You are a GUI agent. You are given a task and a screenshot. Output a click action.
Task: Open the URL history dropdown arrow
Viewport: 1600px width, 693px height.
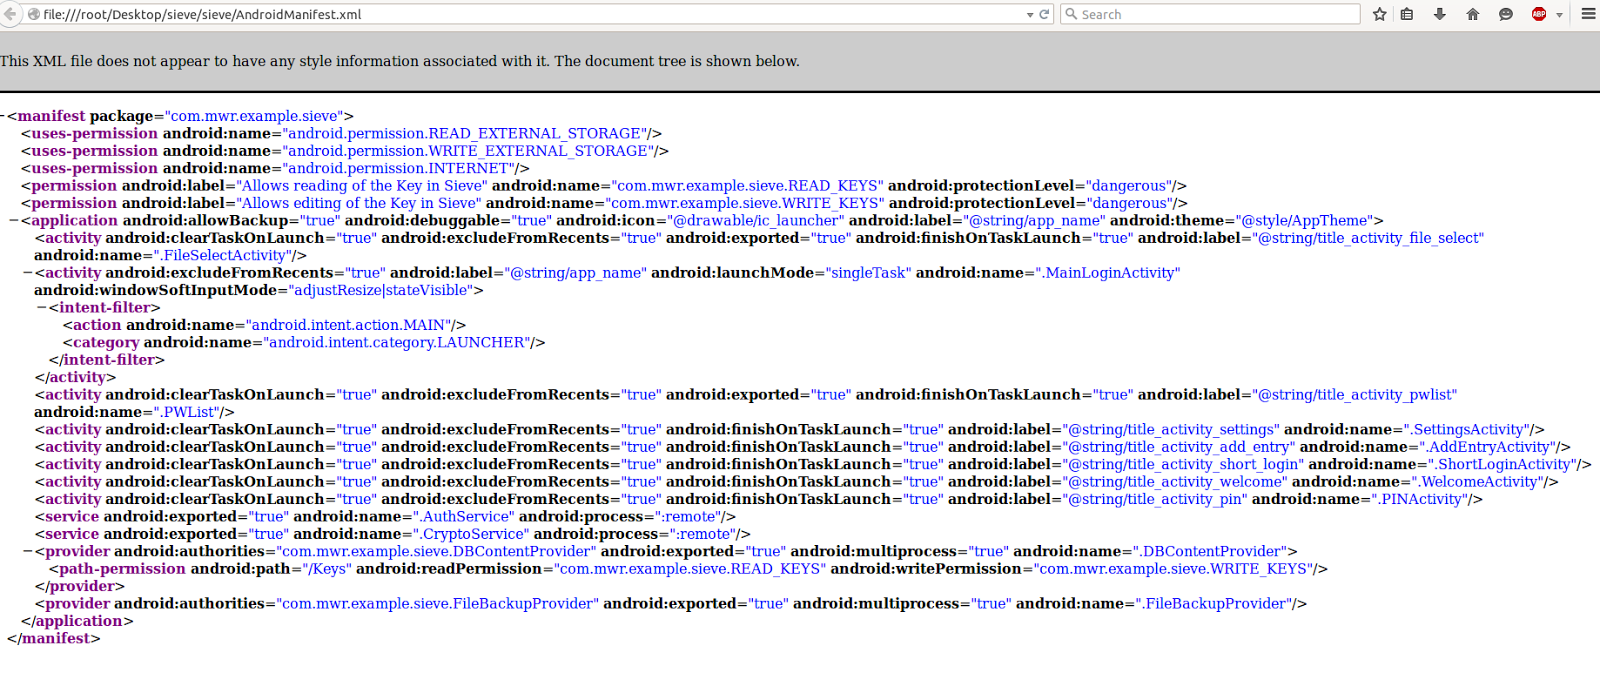(x=1030, y=15)
